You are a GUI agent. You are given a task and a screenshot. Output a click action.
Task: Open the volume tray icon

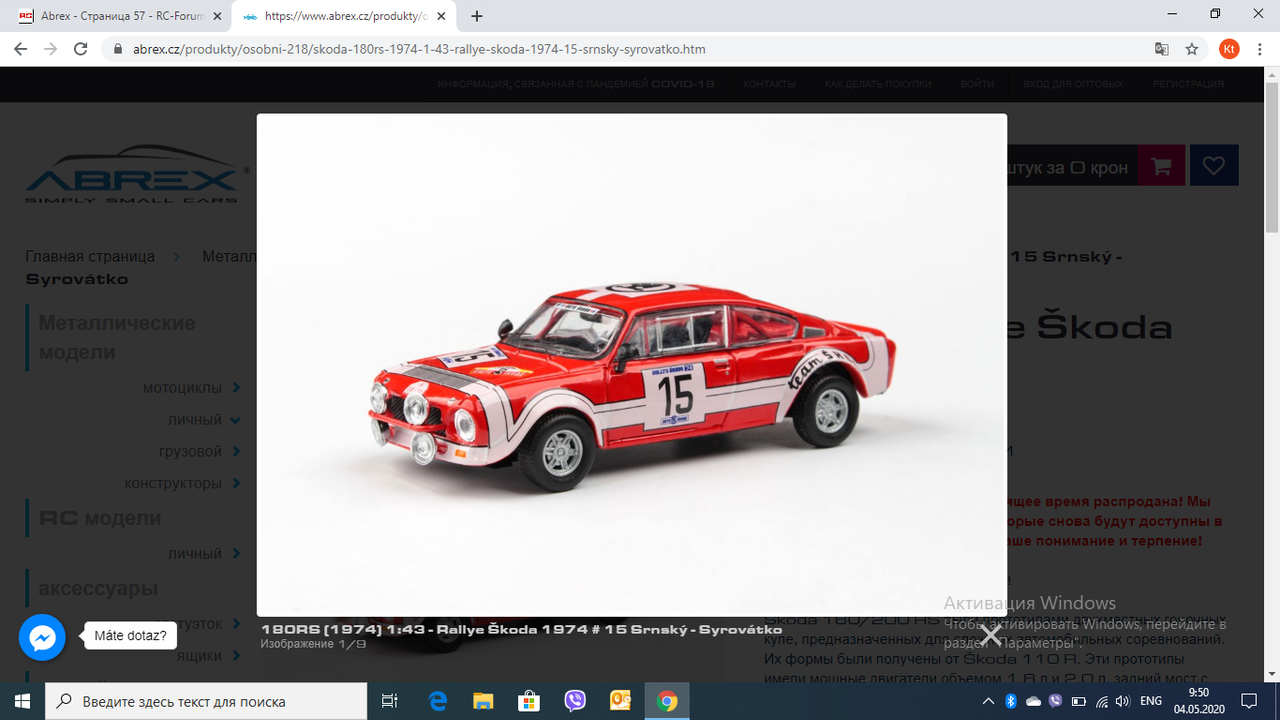tap(1124, 701)
